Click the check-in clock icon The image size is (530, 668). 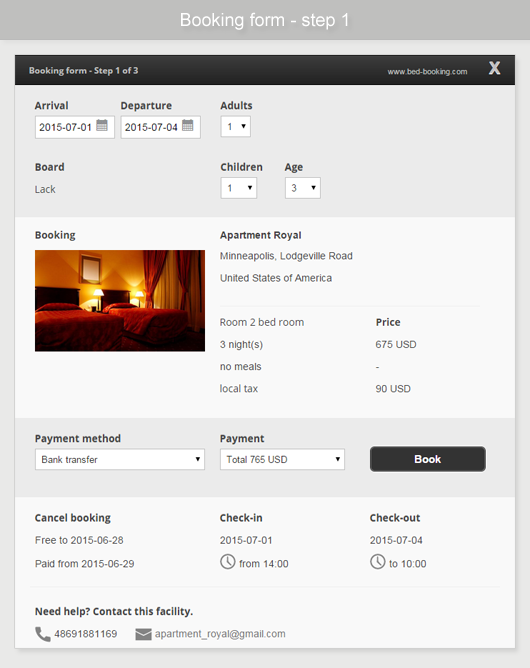coord(228,561)
